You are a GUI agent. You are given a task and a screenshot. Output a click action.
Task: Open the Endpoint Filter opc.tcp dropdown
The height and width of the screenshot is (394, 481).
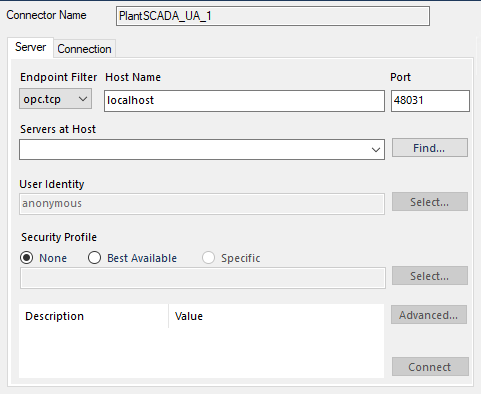point(55,99)
